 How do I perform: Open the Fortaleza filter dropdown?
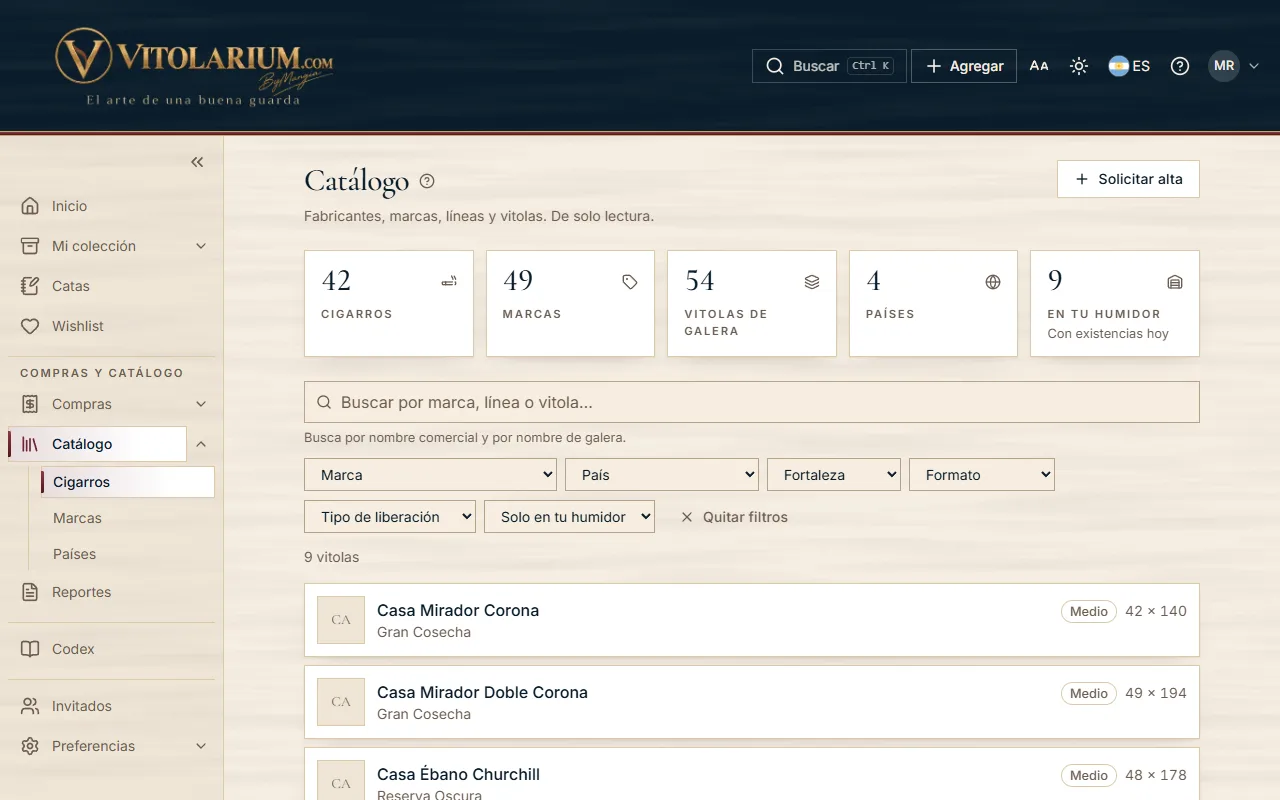click(834, 475)
